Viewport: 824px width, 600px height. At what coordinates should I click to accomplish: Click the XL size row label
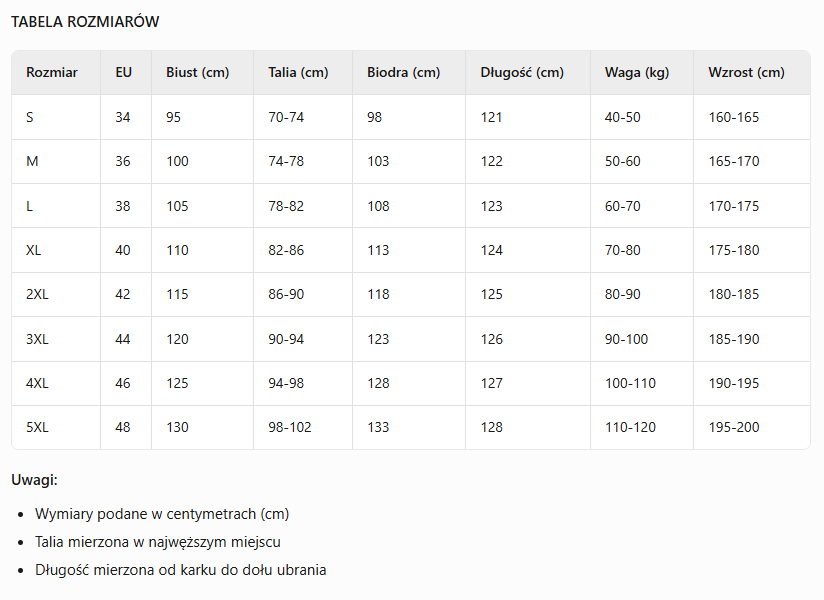pos(34,250)
